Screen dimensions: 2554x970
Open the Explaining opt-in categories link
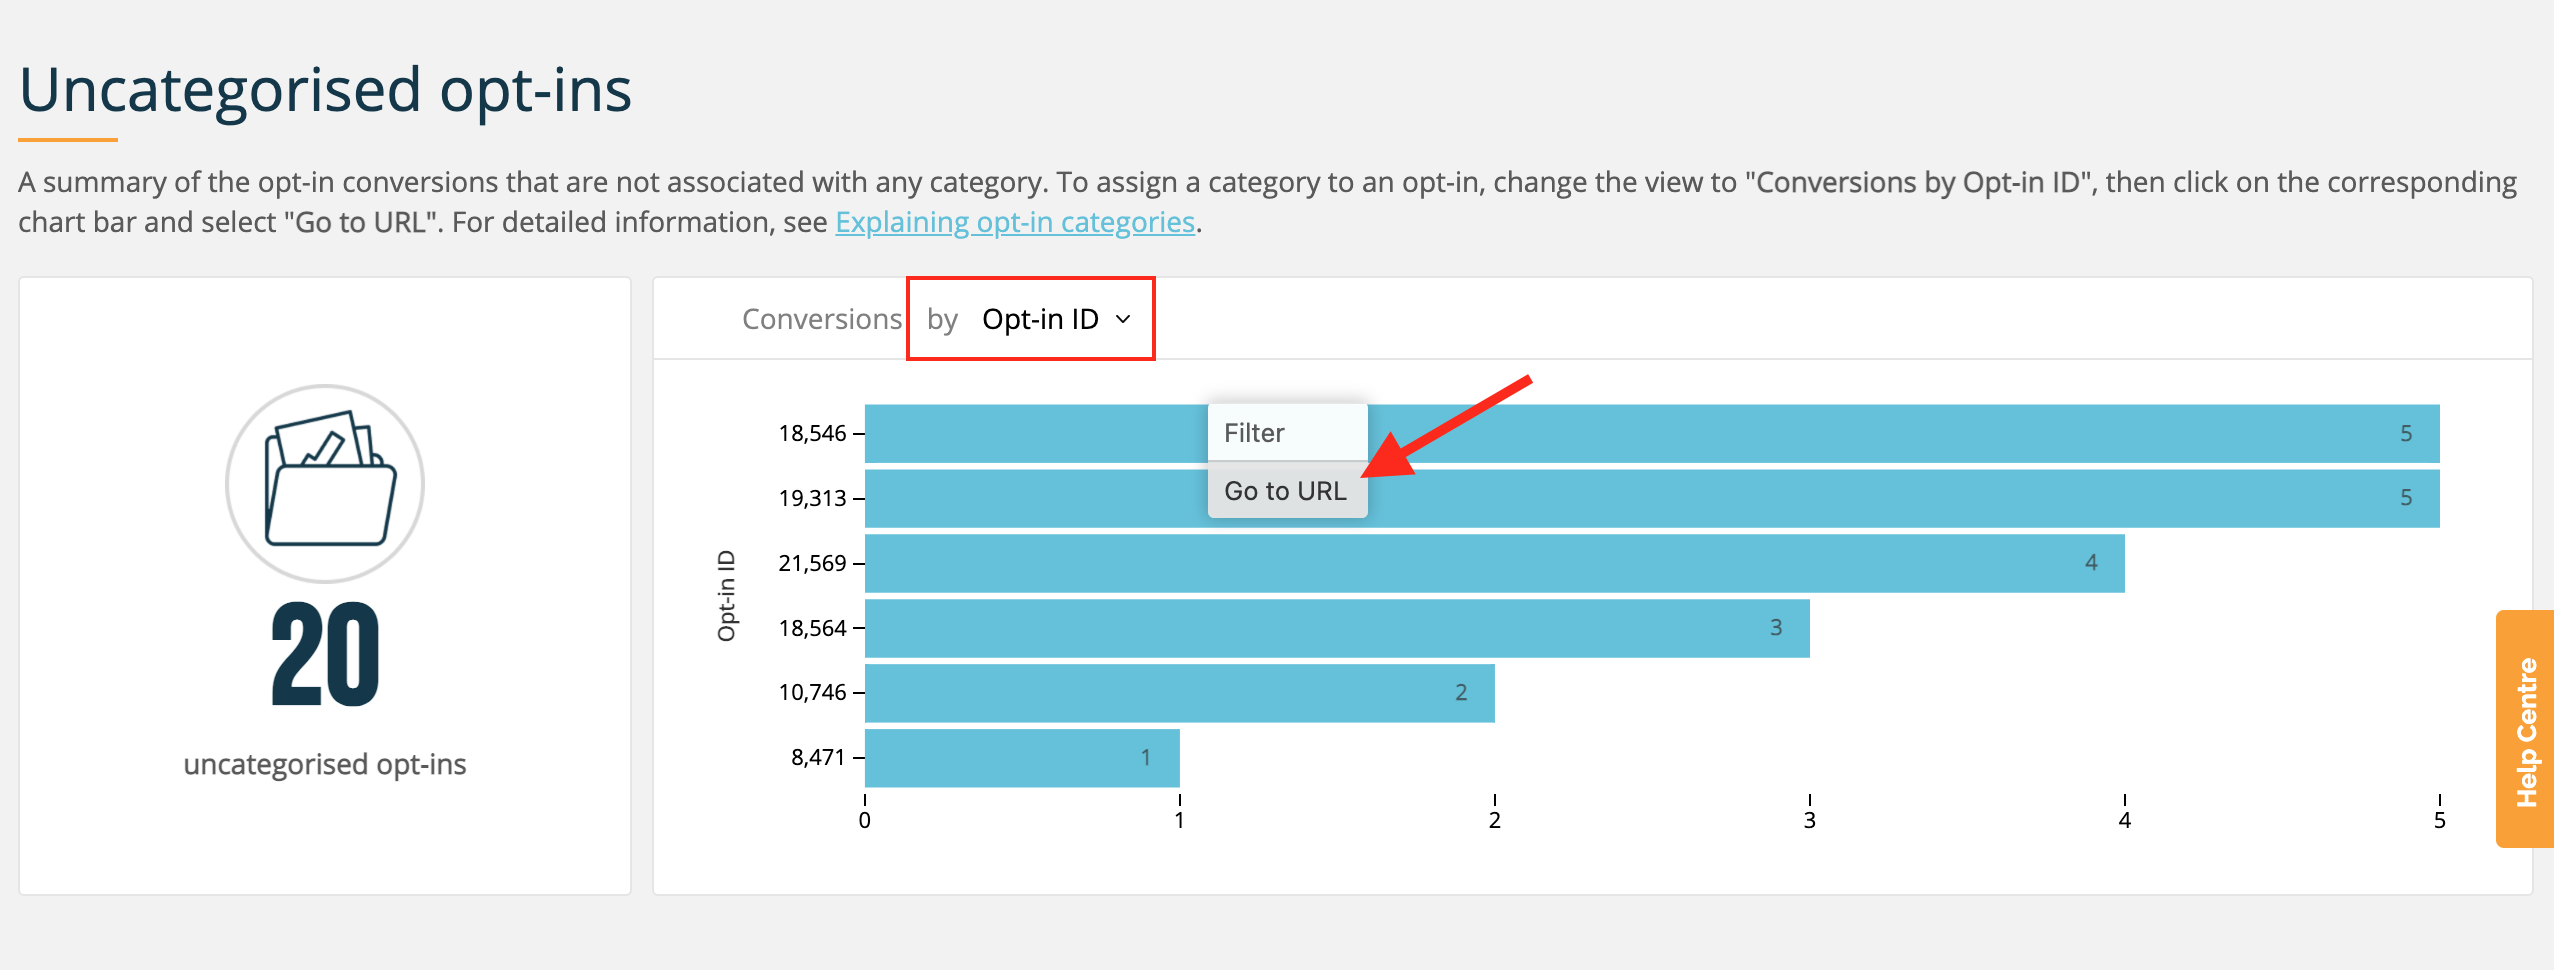[x=1015, y=222]
